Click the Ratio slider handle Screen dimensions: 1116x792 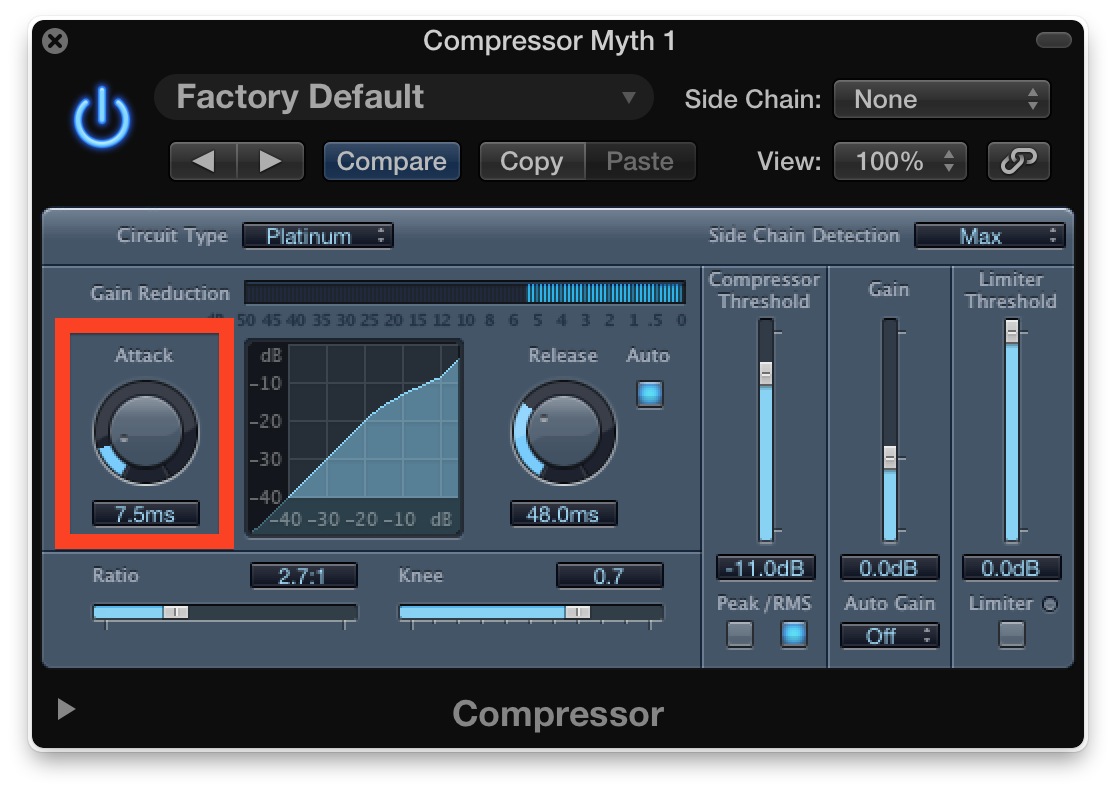175,610
